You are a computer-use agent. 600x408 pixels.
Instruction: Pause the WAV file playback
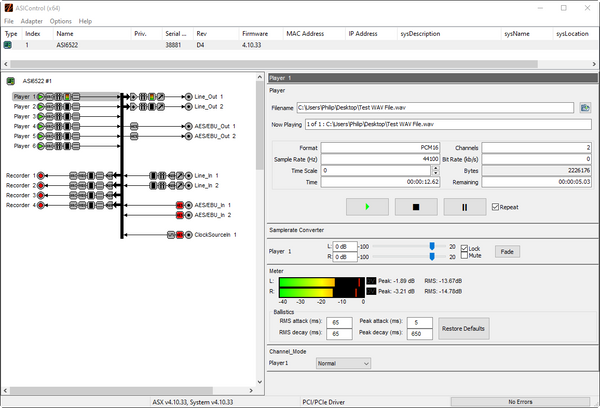[x=463, y=207]
